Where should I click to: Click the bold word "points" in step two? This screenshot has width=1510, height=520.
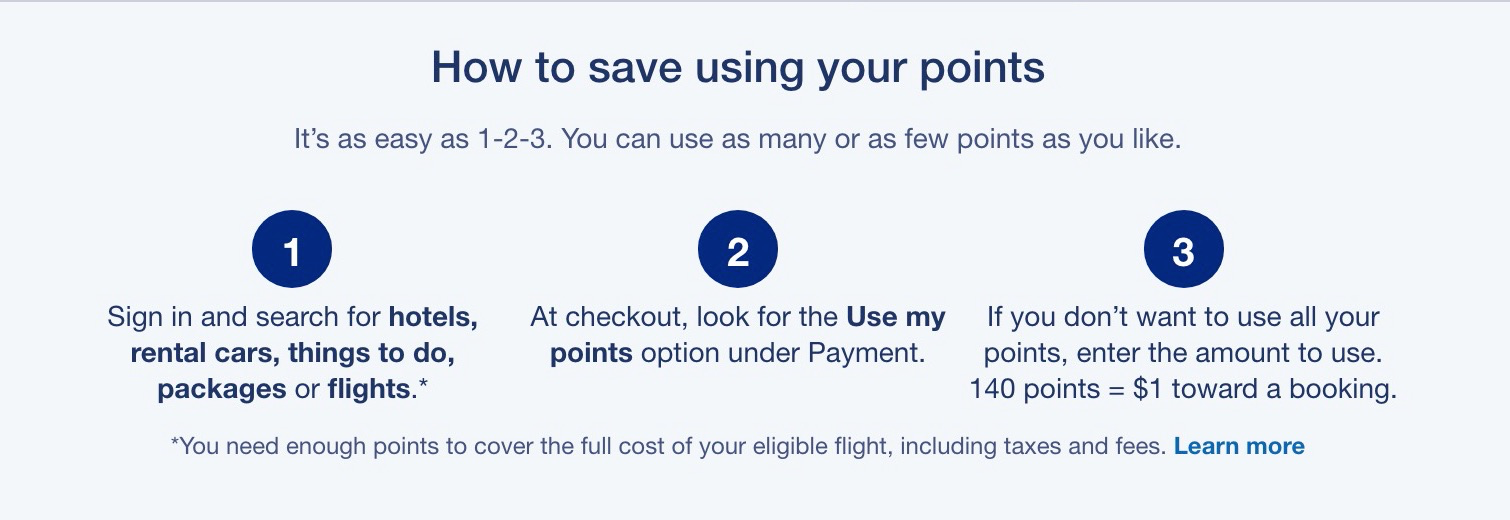tap(591, 354)
